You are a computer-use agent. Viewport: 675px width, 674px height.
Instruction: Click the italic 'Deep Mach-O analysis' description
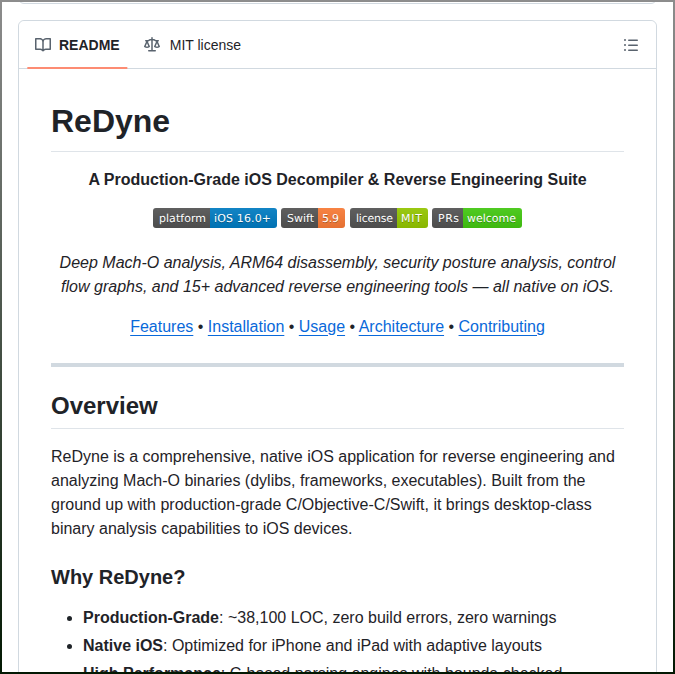click(x=338, y=275)
